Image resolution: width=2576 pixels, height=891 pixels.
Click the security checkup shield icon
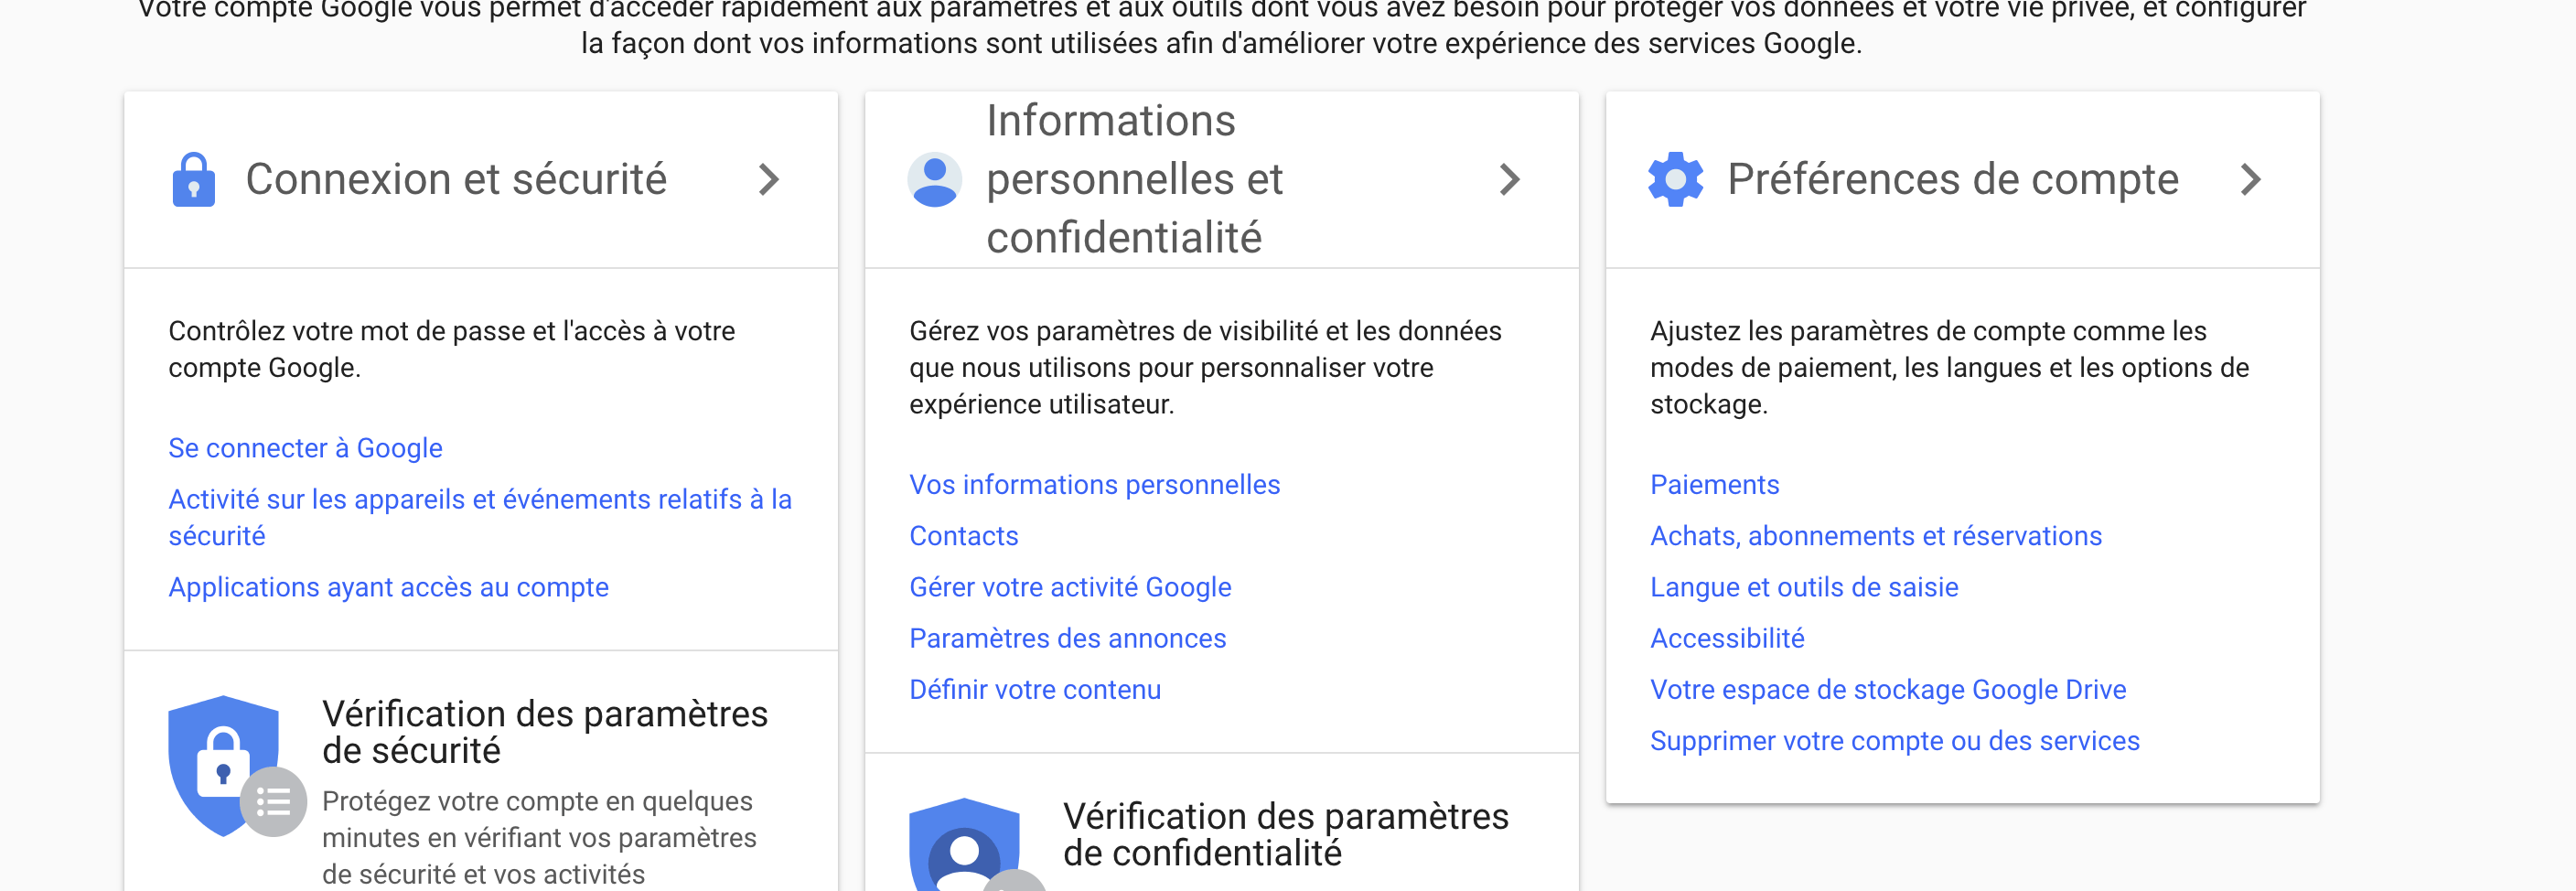tap(223, 765)
